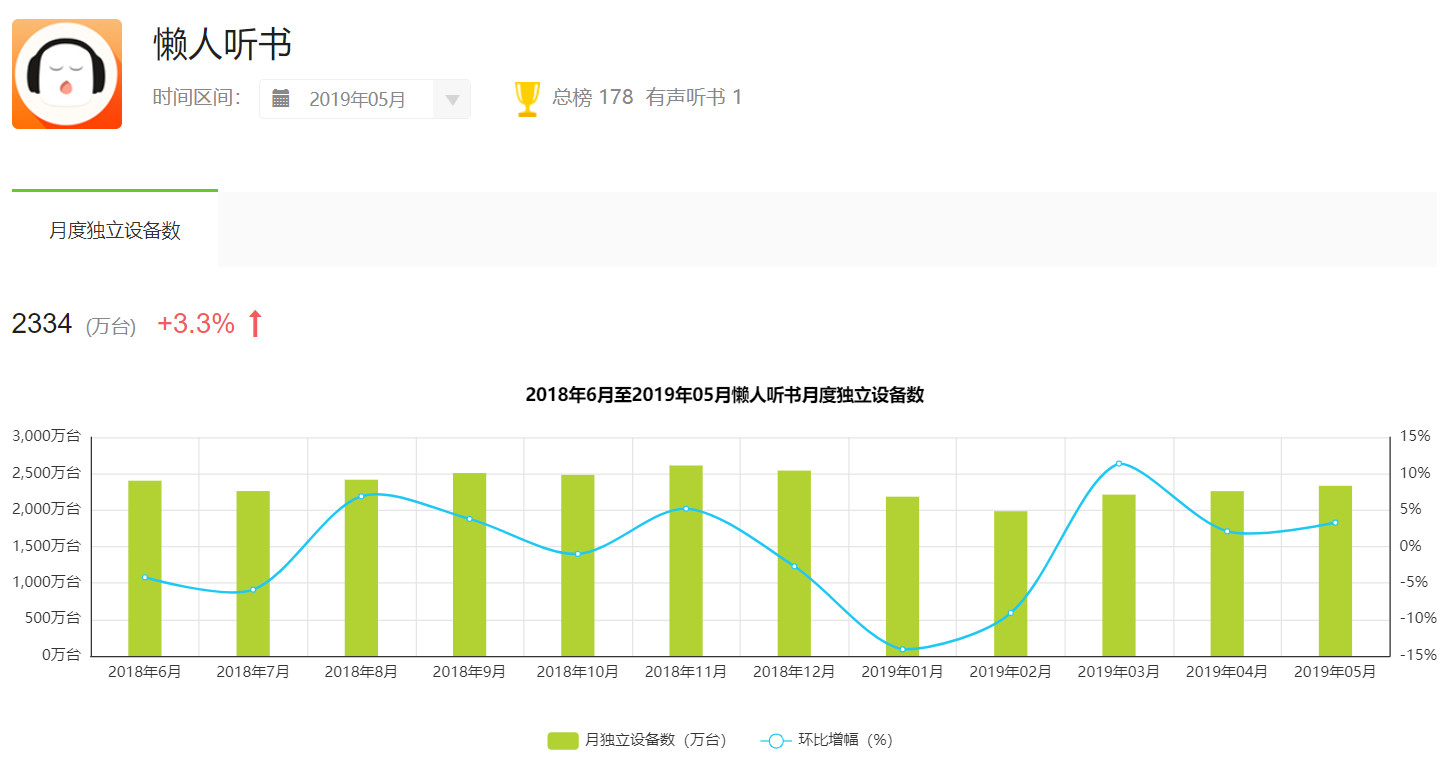Click the 2019年01月 lowest line point
Viewport: 1446px width, 758px height.
(x=902, y=649)
